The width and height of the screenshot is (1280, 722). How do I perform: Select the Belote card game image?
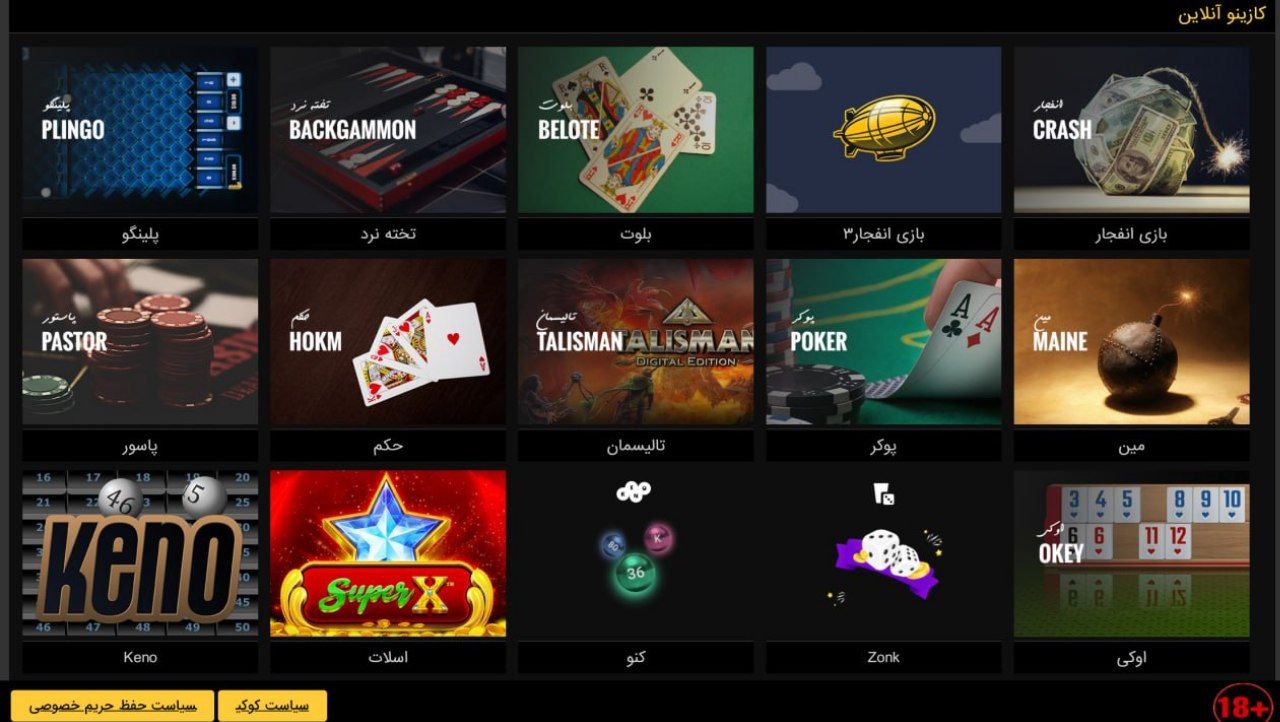[x=636, y=130]
